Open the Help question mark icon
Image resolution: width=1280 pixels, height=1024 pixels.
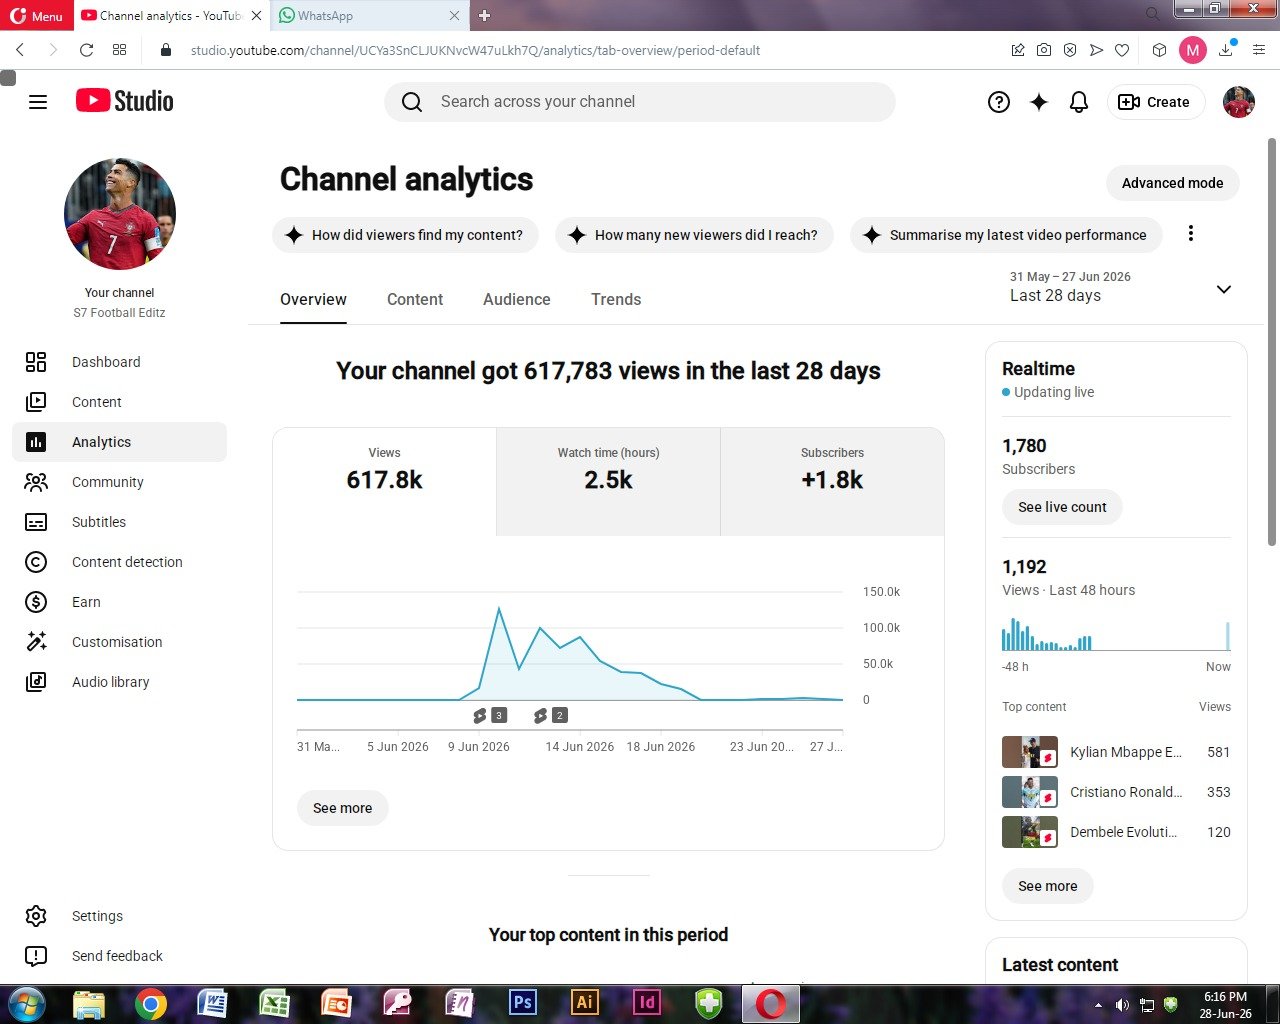click(x=999, y=102)
